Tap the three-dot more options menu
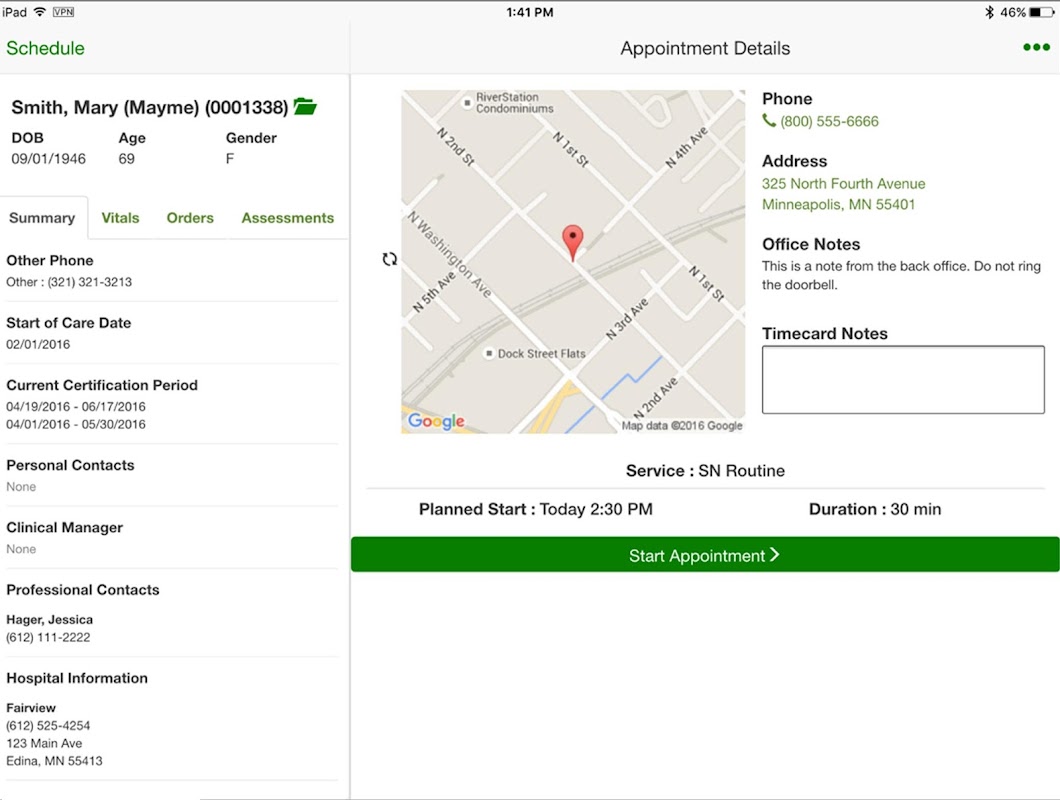 click(x=1036, y=47)
